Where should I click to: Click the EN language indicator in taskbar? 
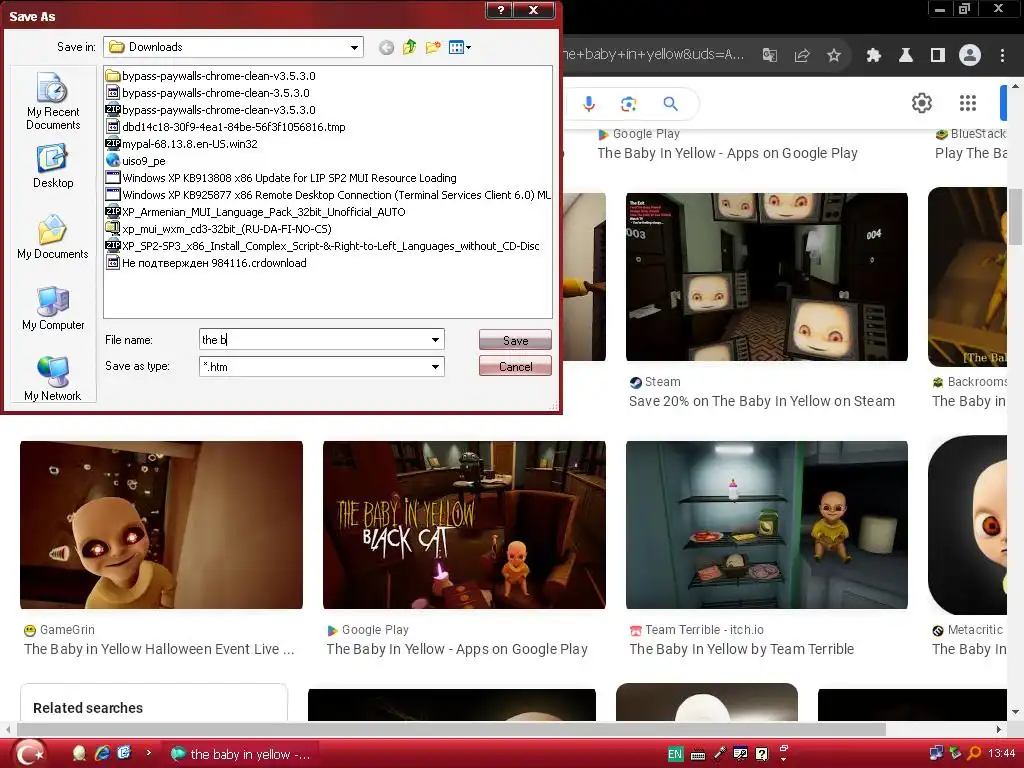675,754
